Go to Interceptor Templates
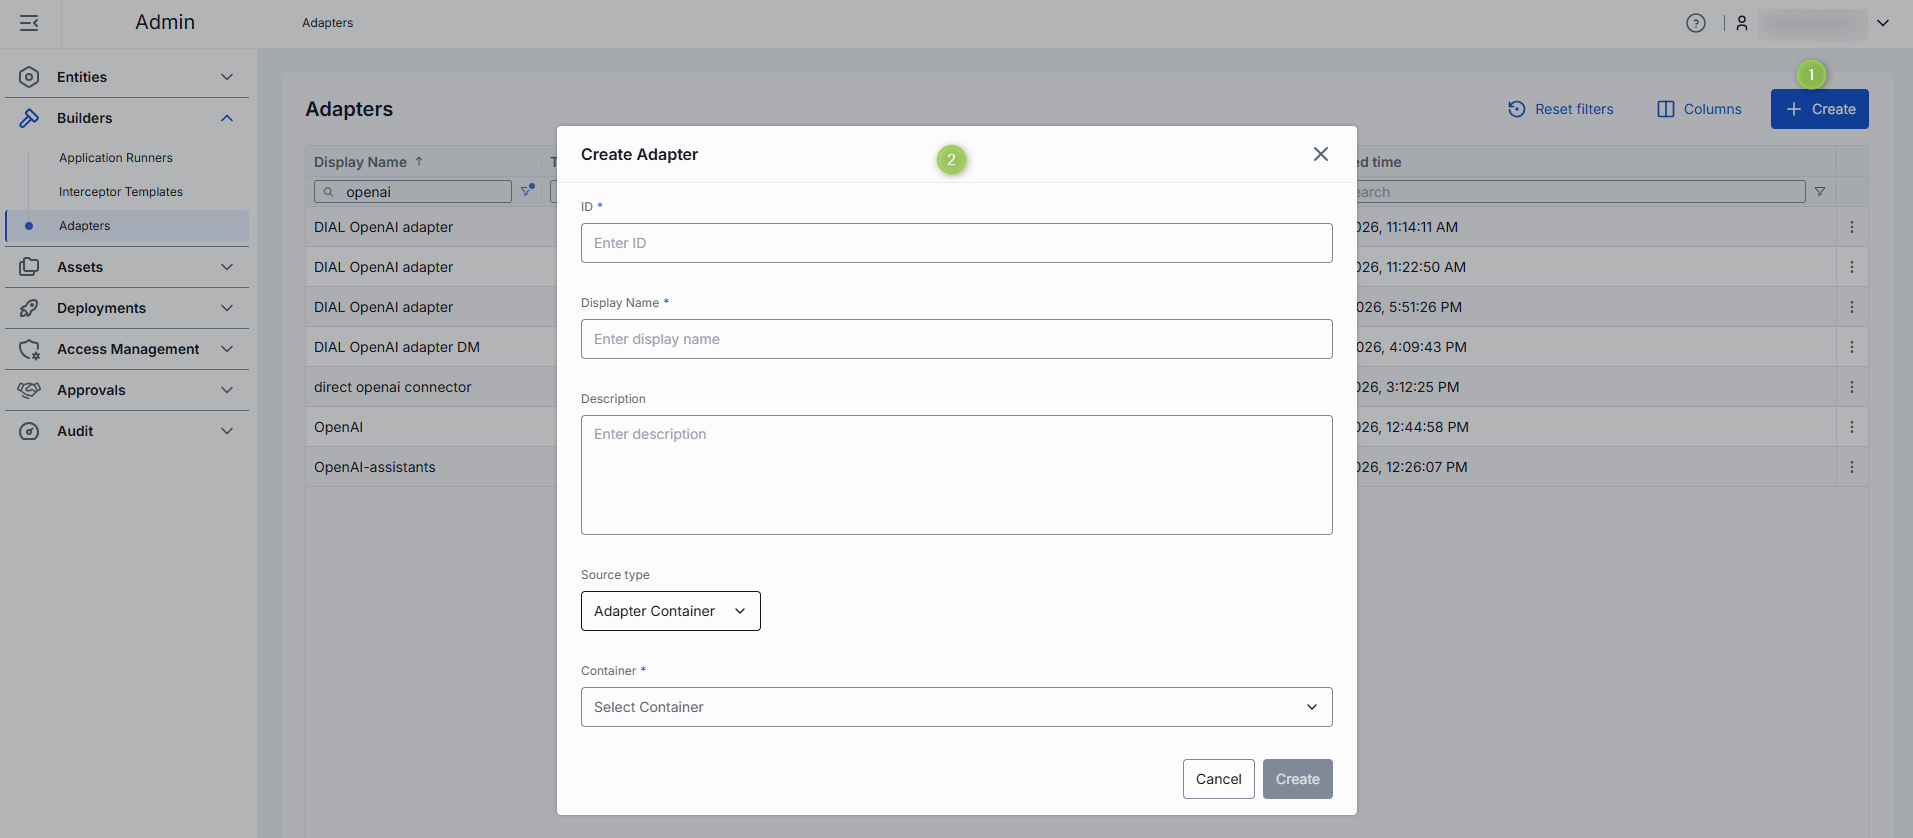The image size is (1913, 838). [x=121, y=192]
